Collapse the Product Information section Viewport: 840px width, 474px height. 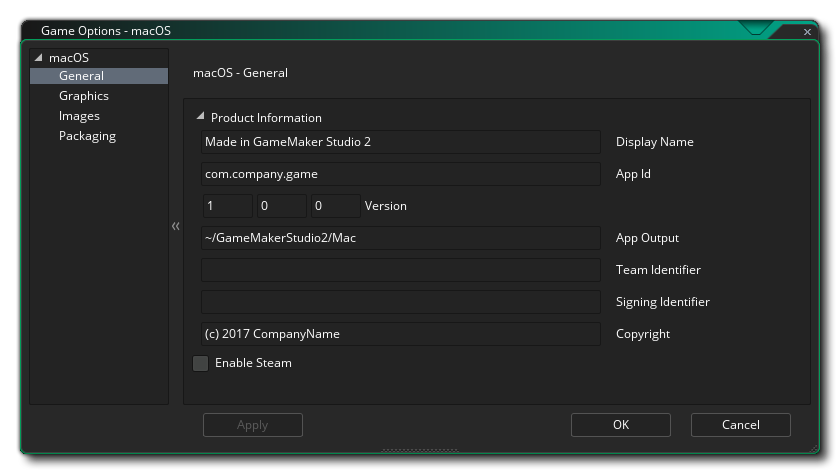tap(200, 117)
